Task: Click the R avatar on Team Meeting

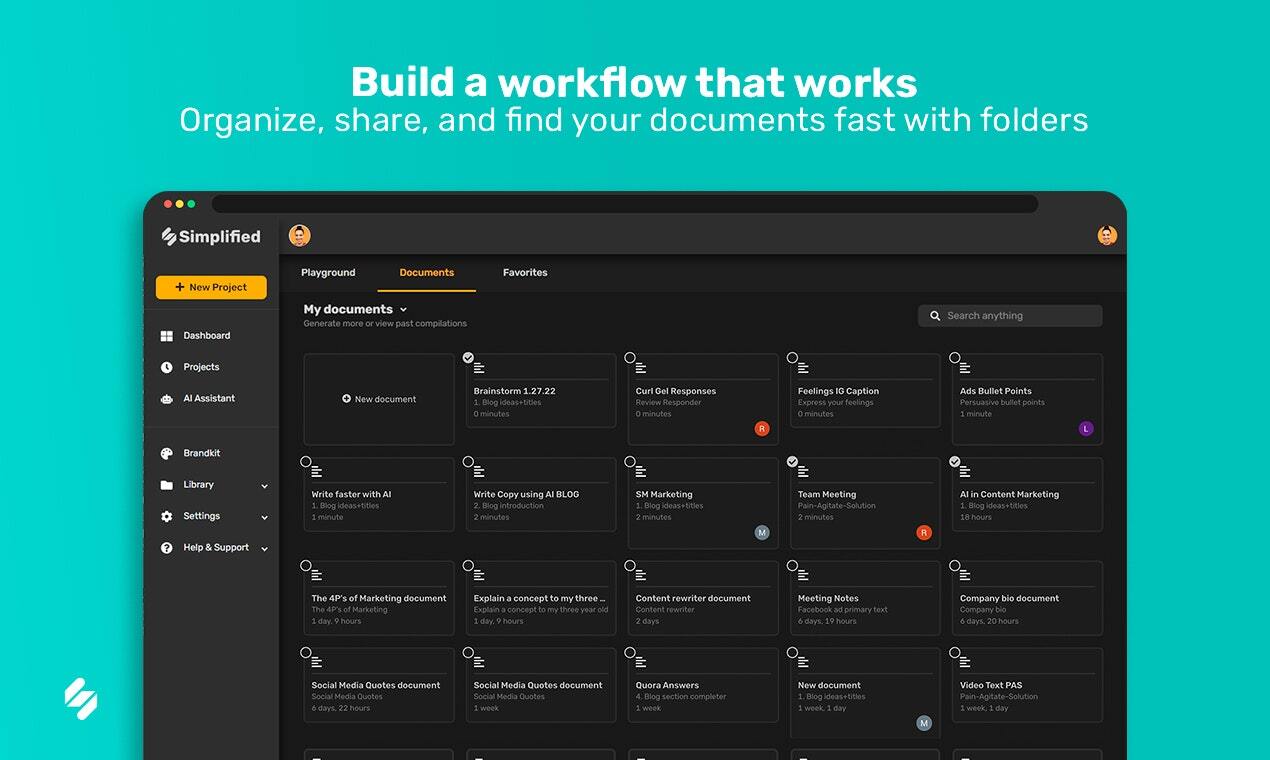Action: (x=924, y=533)
